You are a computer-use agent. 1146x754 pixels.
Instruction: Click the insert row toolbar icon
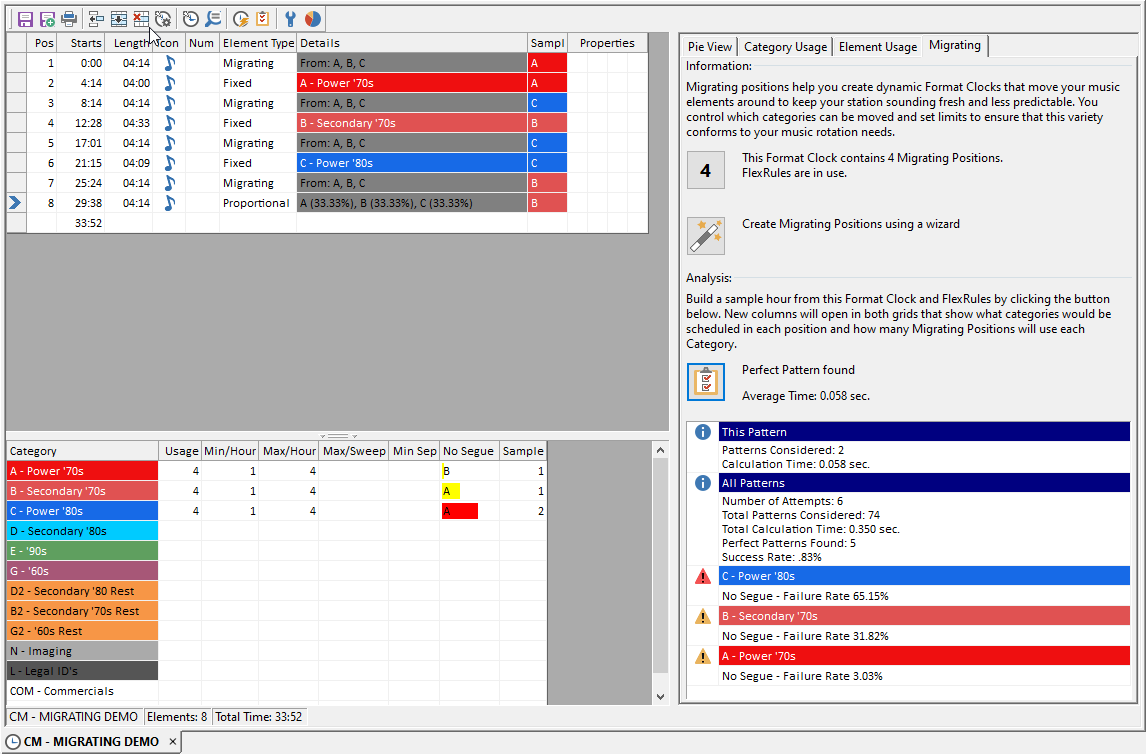click(x=119, y=19)
